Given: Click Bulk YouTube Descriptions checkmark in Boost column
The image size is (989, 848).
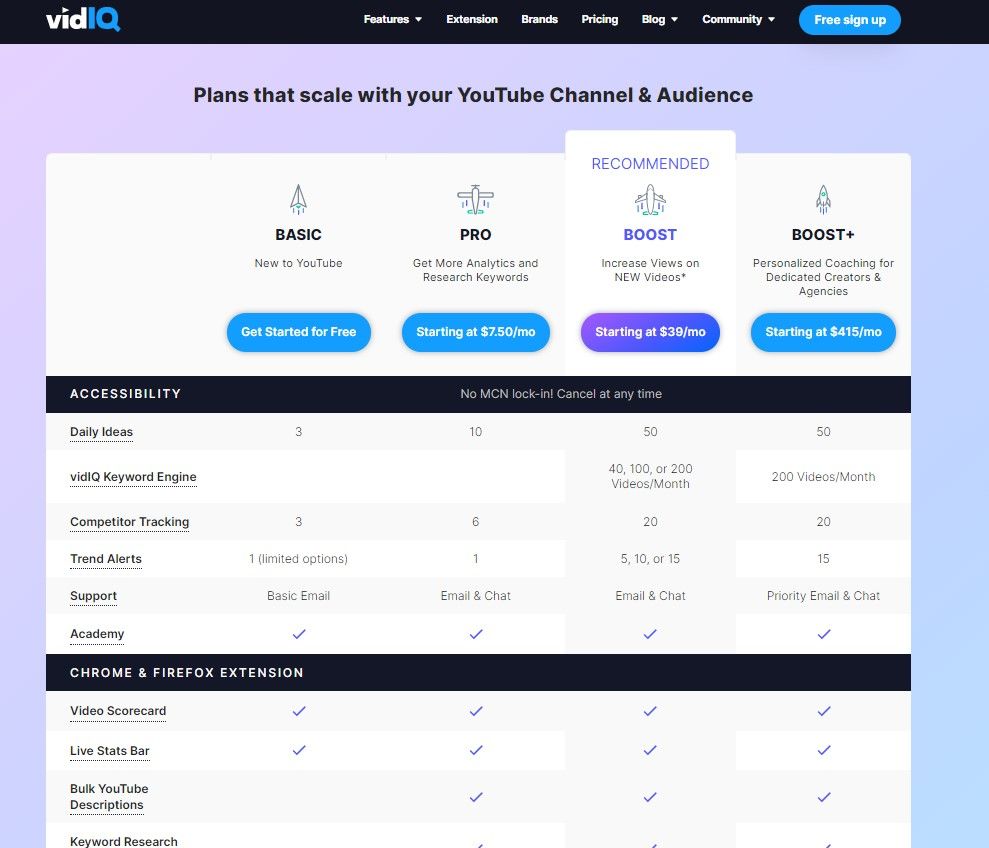Looking at the screenshot, I should point(650,798).
